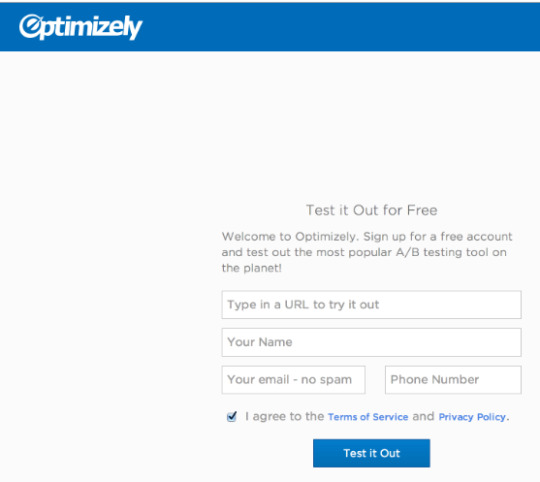Click the 'Sign up for a free account' sentence
Viewport: 540px width, 482px height.
coord(438,237)
